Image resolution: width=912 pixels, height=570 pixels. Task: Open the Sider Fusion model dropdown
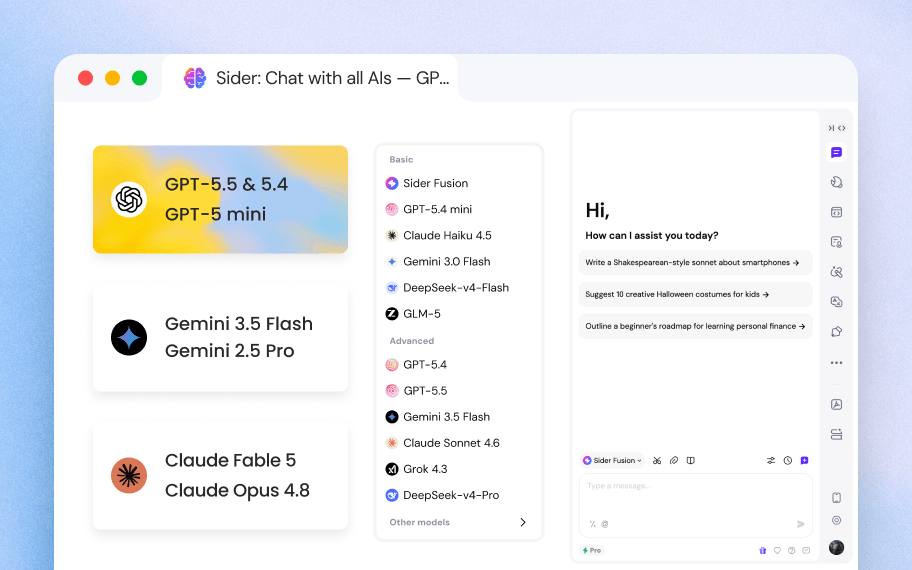point(612,461)
